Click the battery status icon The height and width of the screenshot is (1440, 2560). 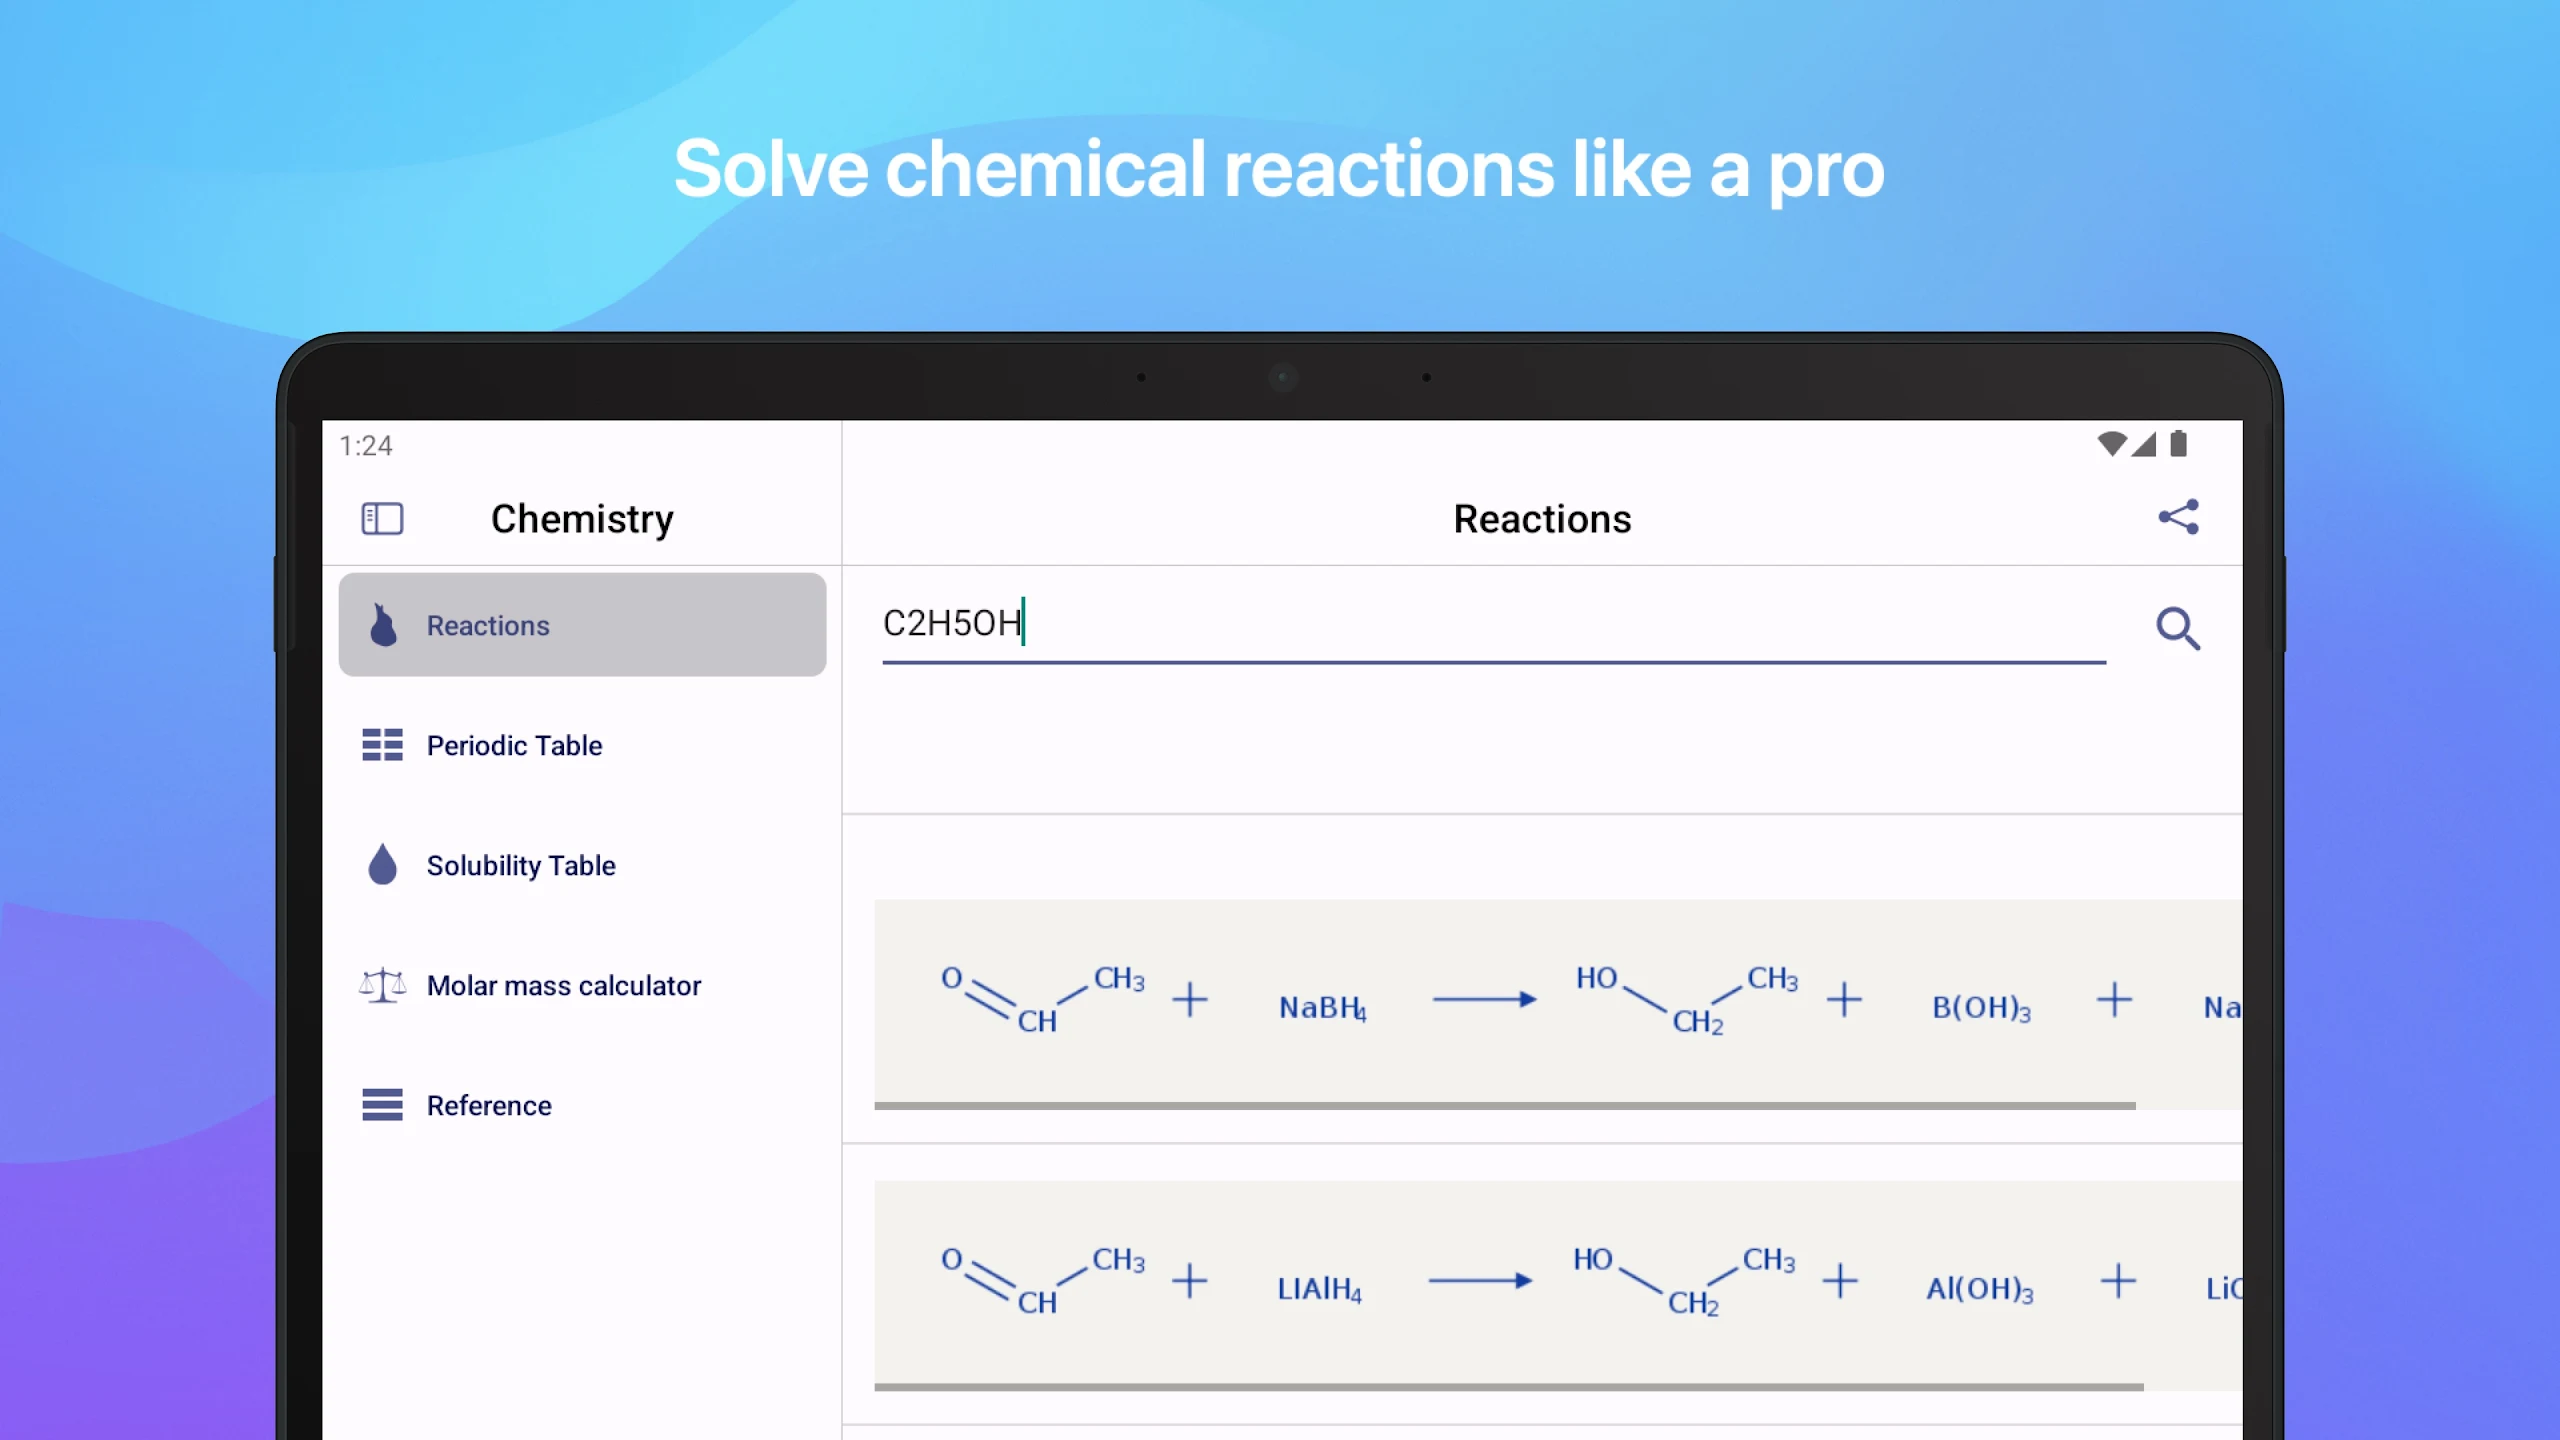(x=2179, y=444)
